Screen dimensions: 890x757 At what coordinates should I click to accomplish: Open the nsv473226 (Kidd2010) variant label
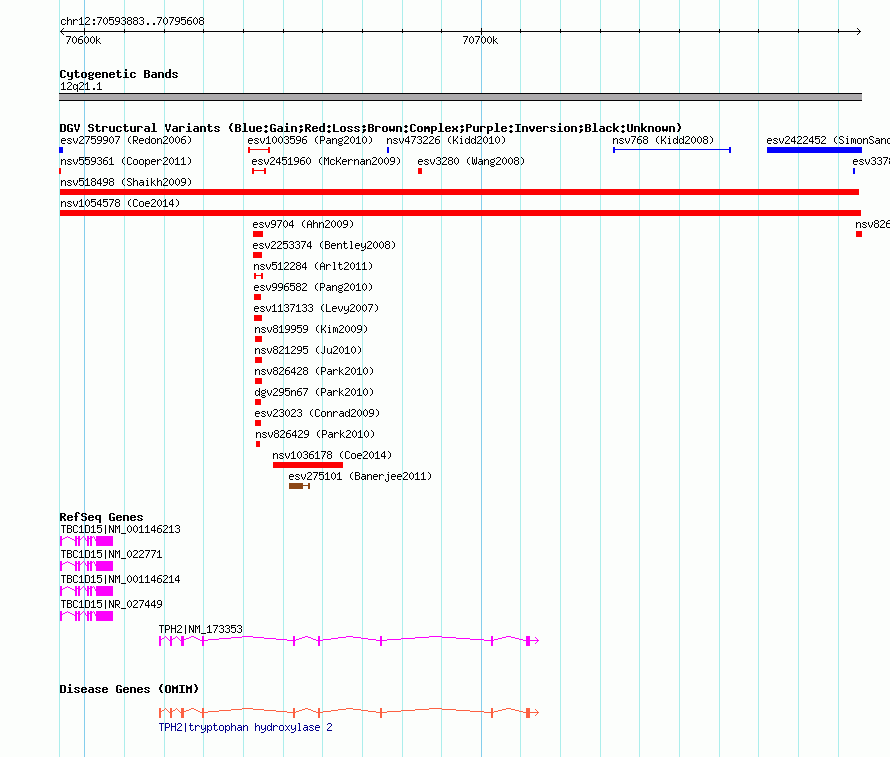(x=446, y=140)
